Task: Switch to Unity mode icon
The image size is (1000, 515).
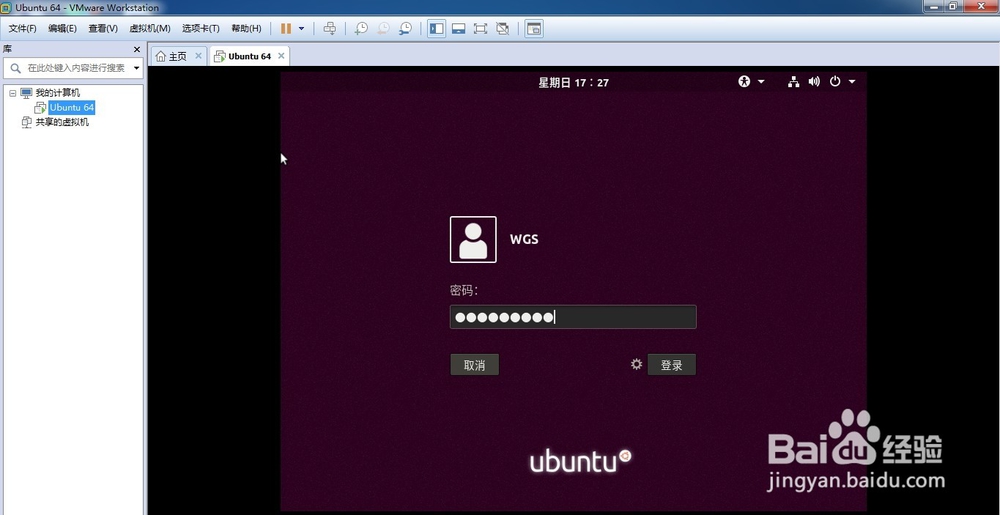Action: (x=503, y=29)
